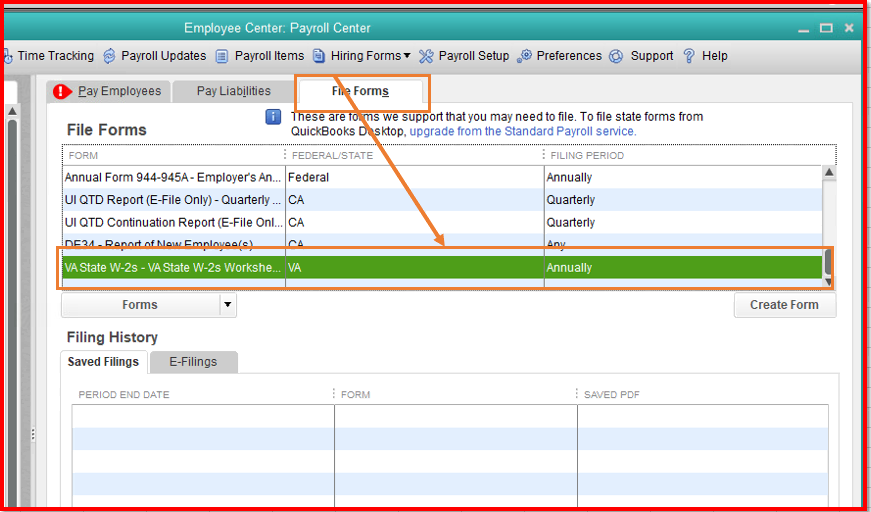Click the Preferences gear icon

point(524,56)
